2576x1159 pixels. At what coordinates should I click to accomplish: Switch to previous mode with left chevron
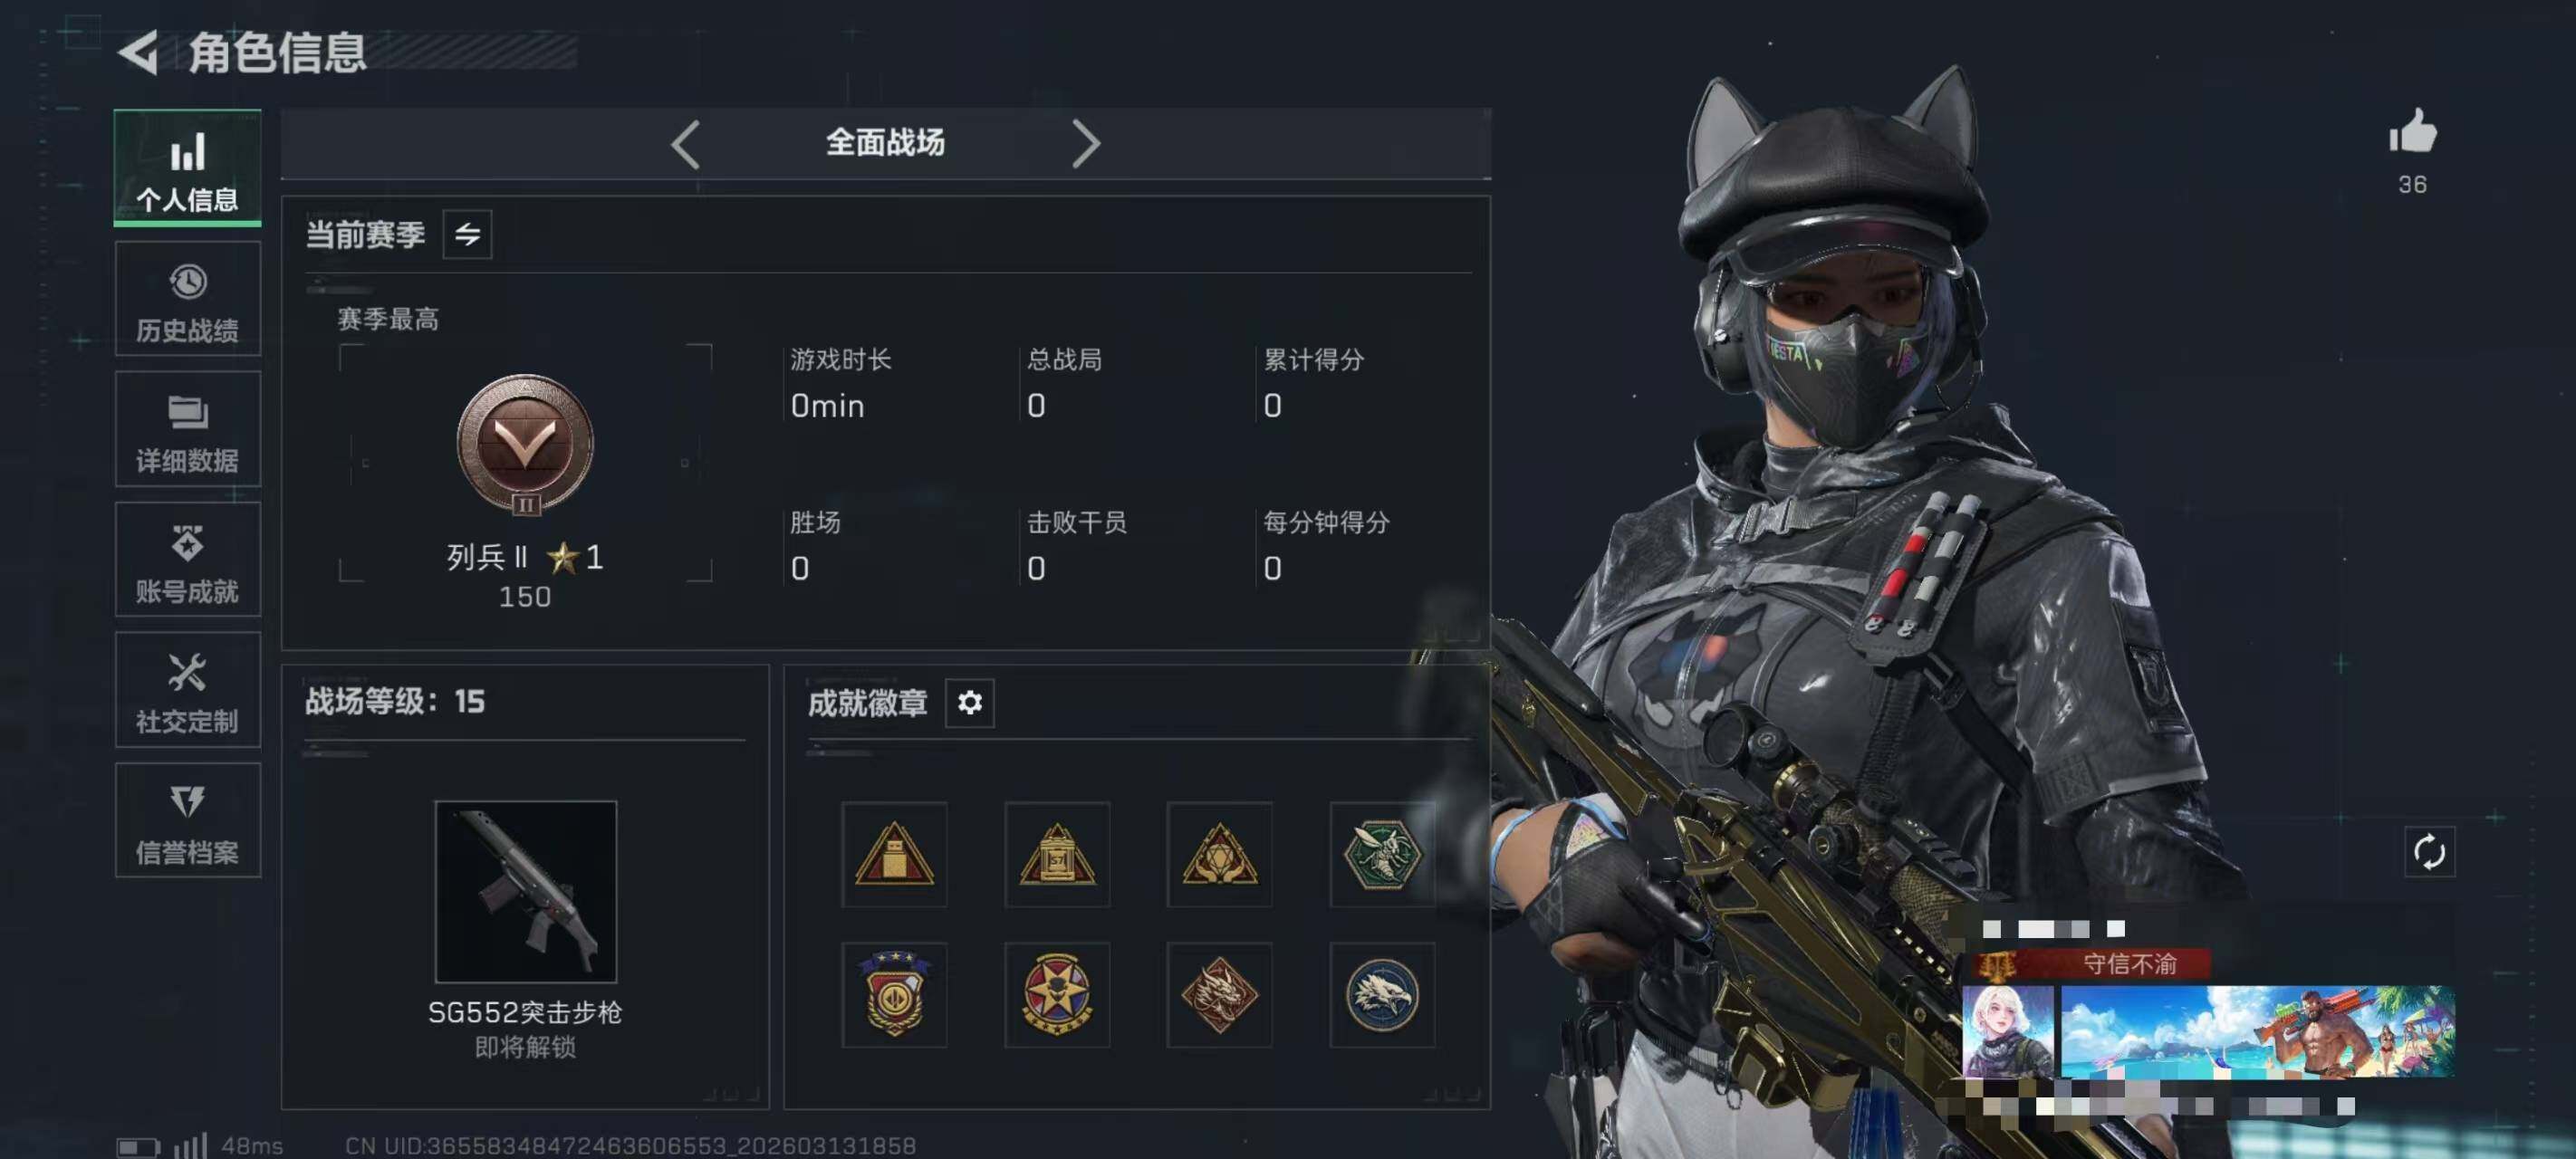(x=685, y=144)
